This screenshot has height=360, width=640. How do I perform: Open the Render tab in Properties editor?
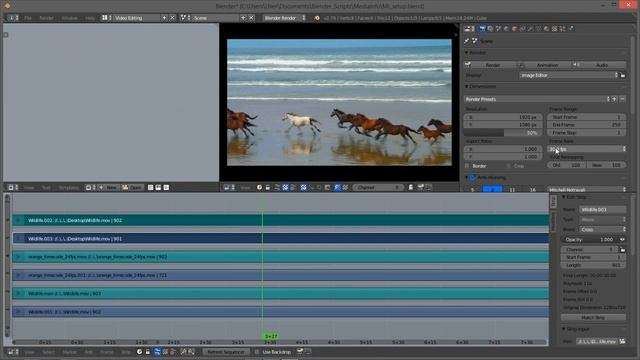click(x=482, y=29)
